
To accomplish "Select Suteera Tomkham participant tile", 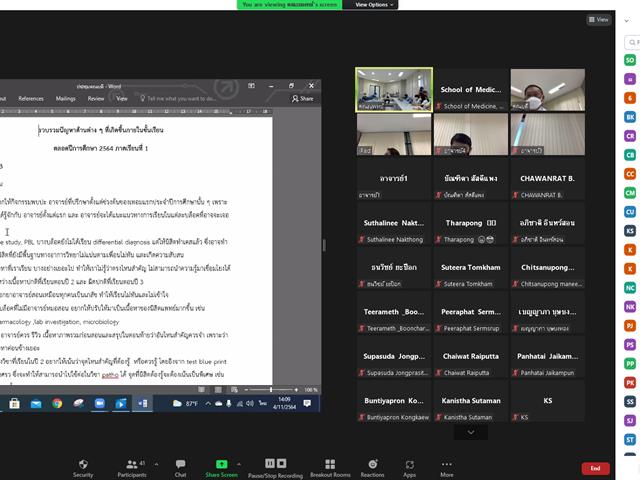I will pyautogui.click(x=471, y=268).
